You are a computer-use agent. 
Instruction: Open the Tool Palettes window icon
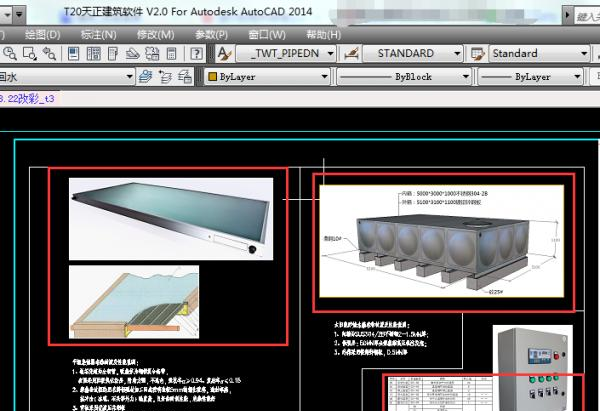click(x=113, y=54)
